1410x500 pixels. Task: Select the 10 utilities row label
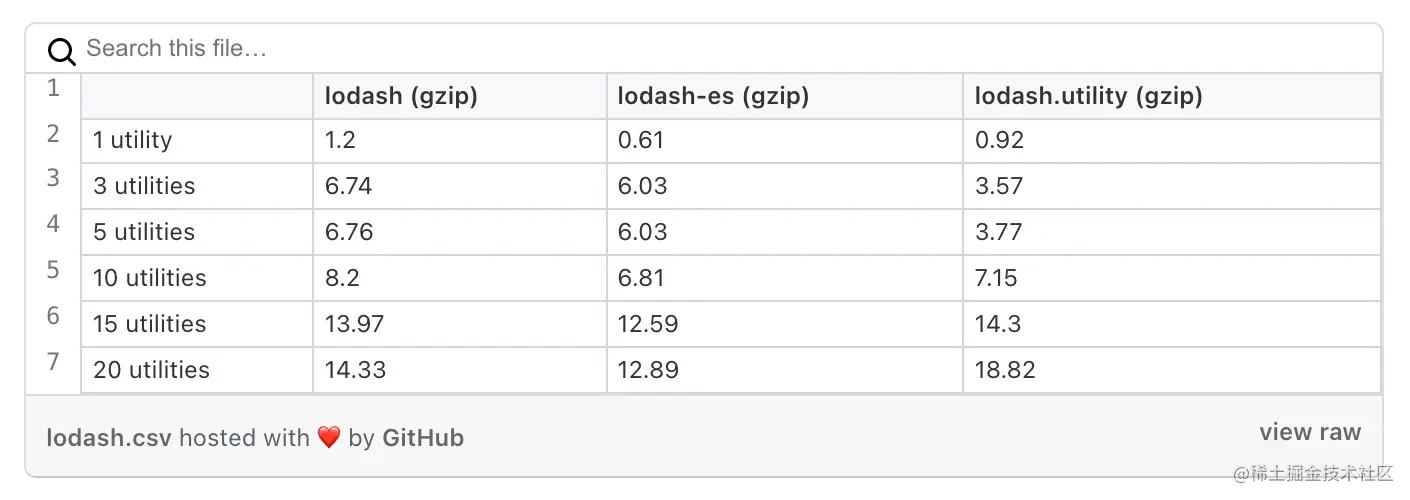tap(150, 278)
